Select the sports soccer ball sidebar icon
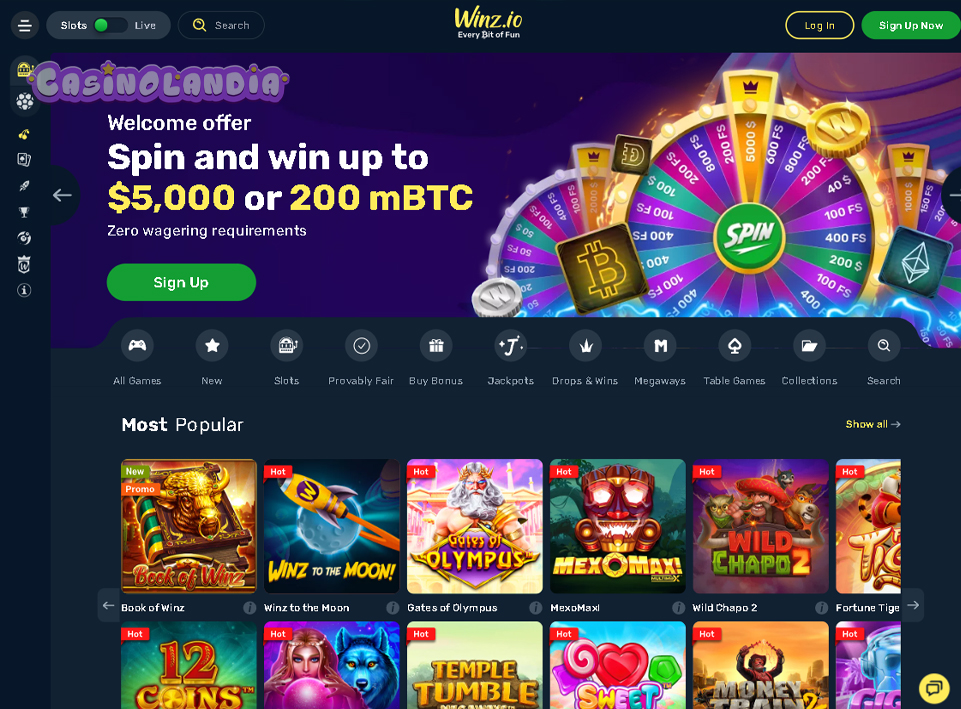This screenshot has height=709, width=961. (x=25, y=100)
